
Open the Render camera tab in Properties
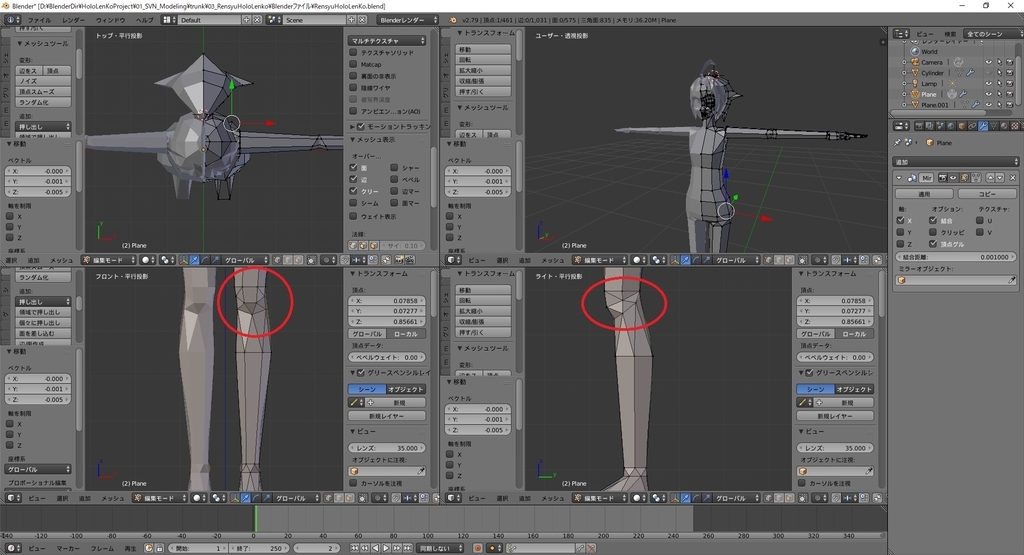click(919, 126)
